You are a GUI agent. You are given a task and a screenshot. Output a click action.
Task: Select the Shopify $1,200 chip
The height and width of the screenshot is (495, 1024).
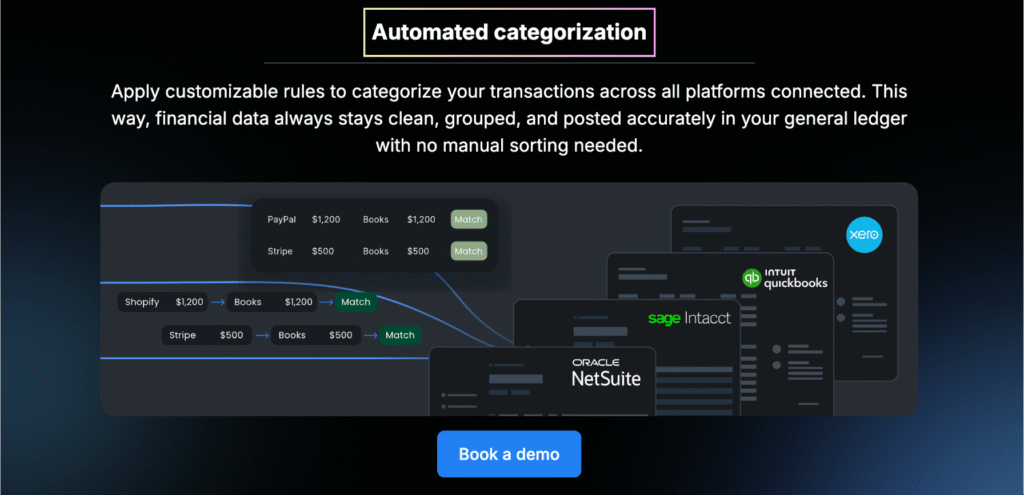tap(163, 302)
